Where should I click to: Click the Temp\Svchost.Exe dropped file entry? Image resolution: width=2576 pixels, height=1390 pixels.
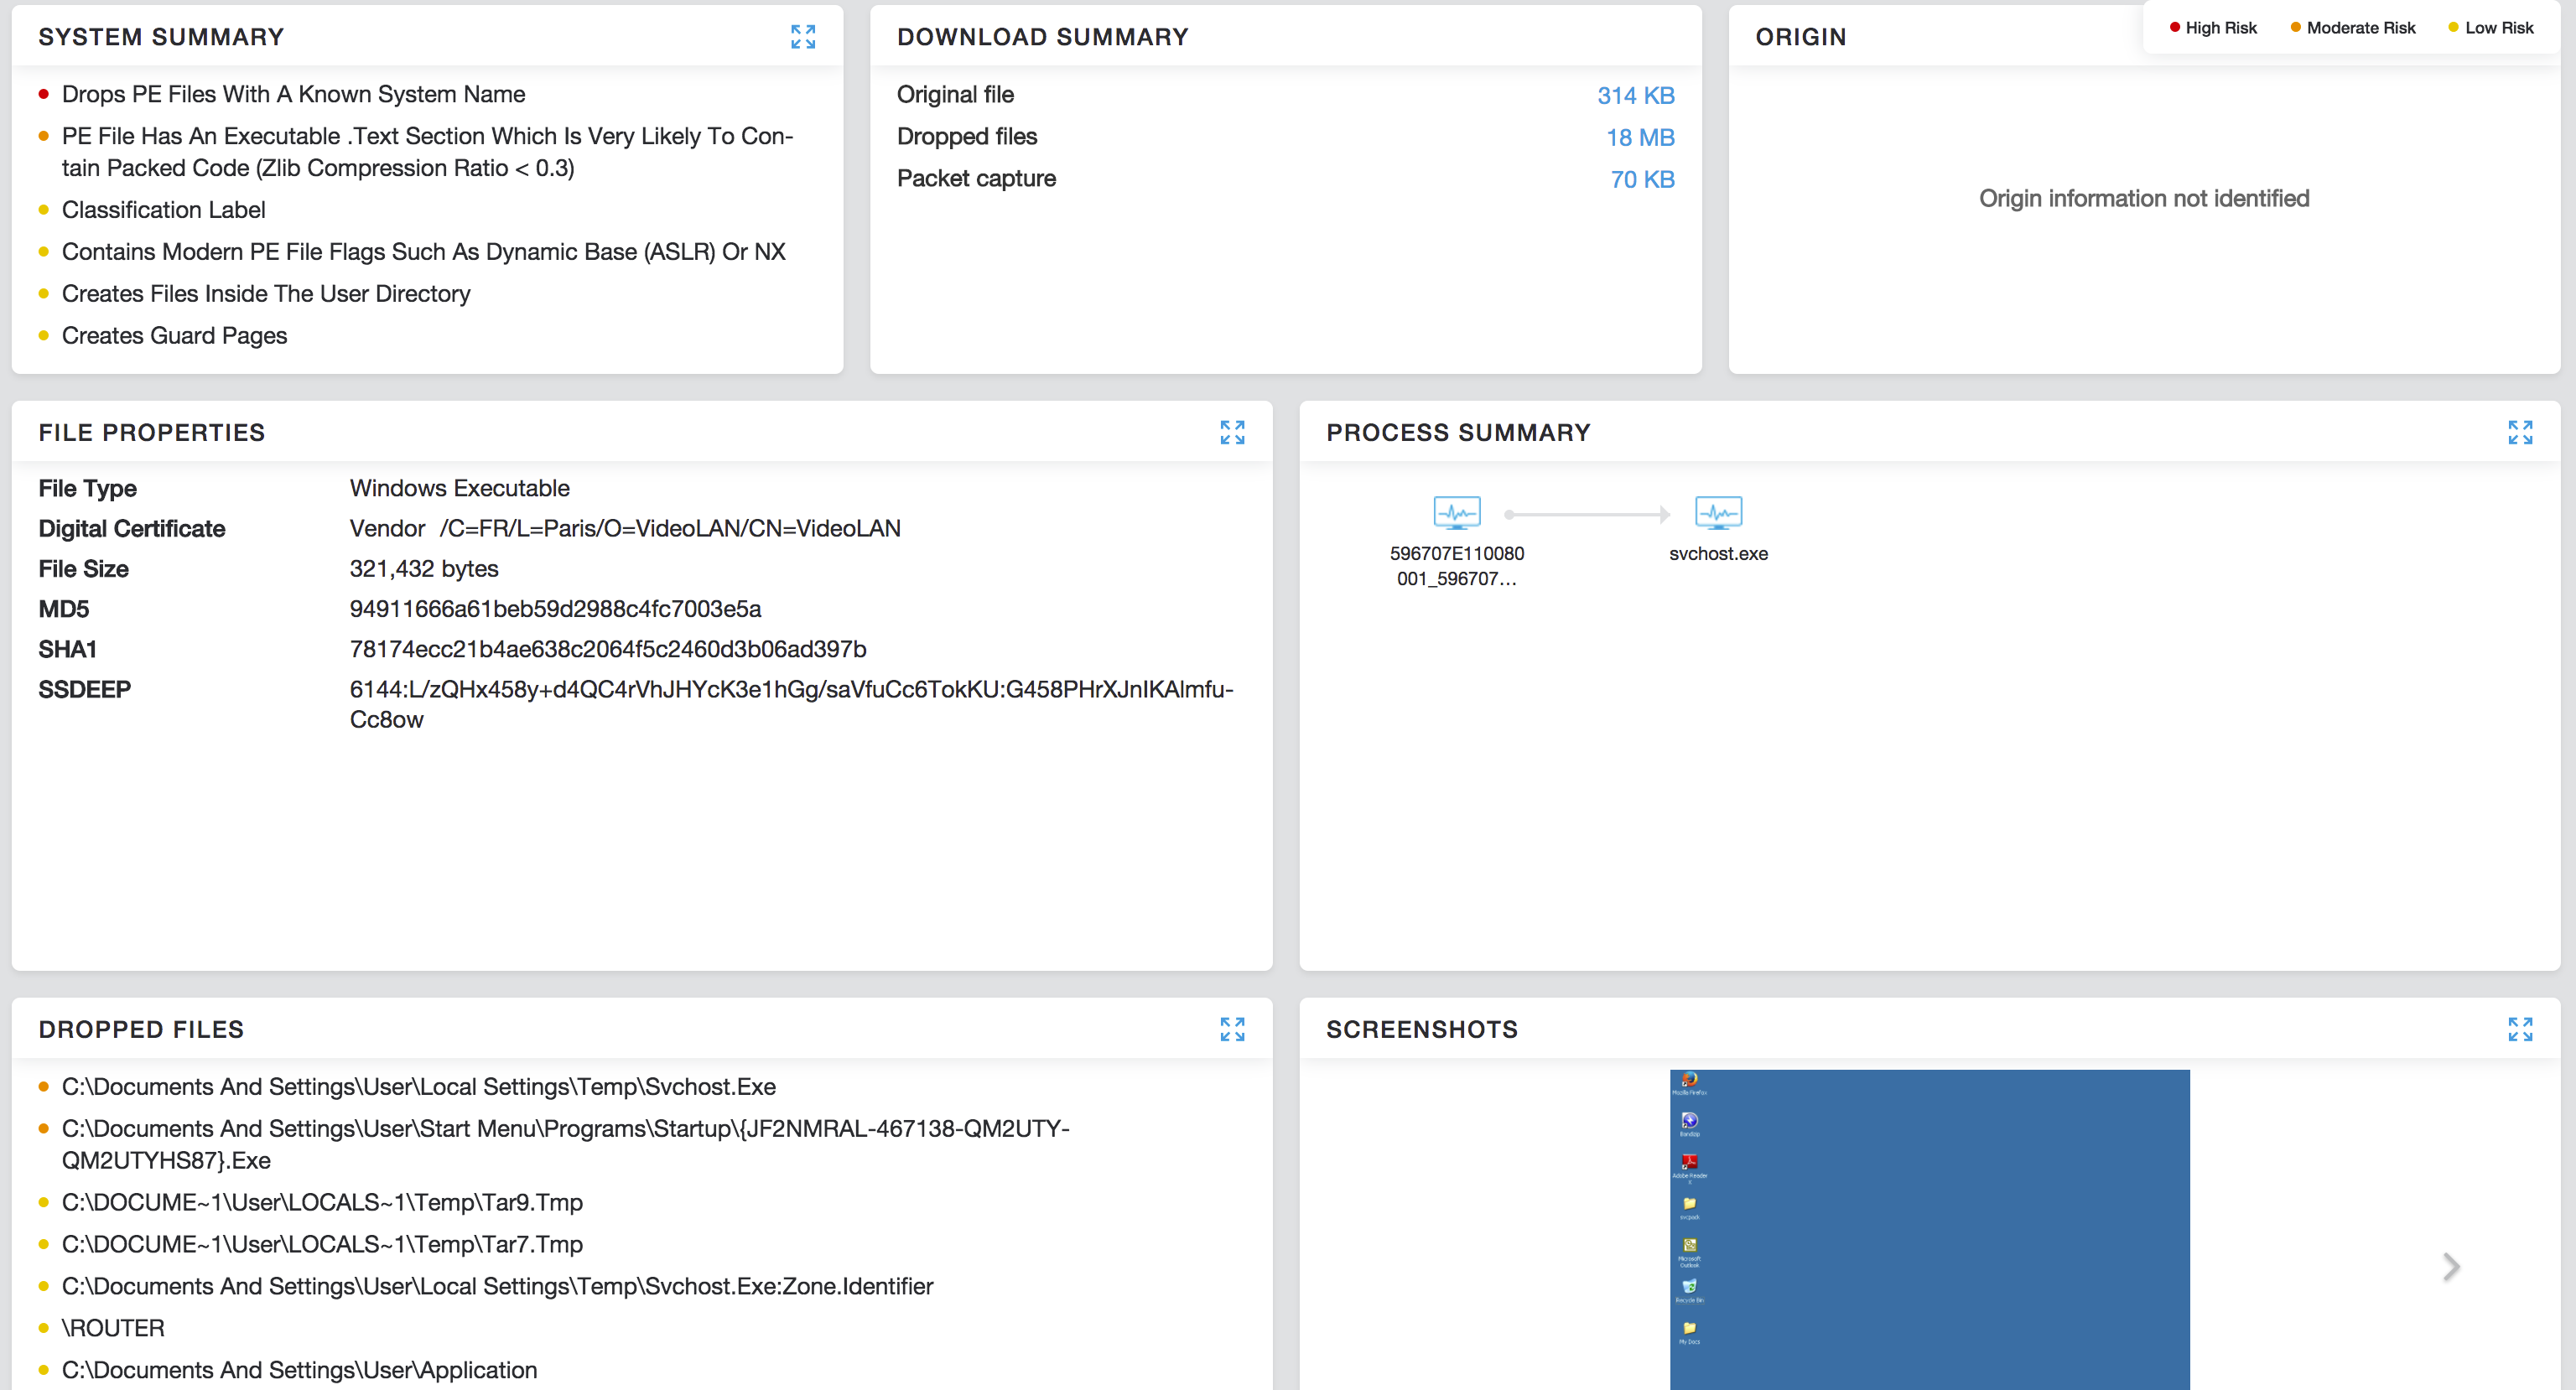point(418,1087)
